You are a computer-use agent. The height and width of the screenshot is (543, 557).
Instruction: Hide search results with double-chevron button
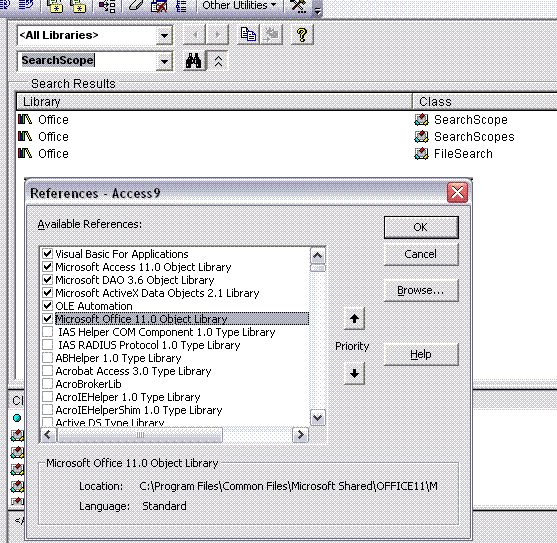(218, 61)
